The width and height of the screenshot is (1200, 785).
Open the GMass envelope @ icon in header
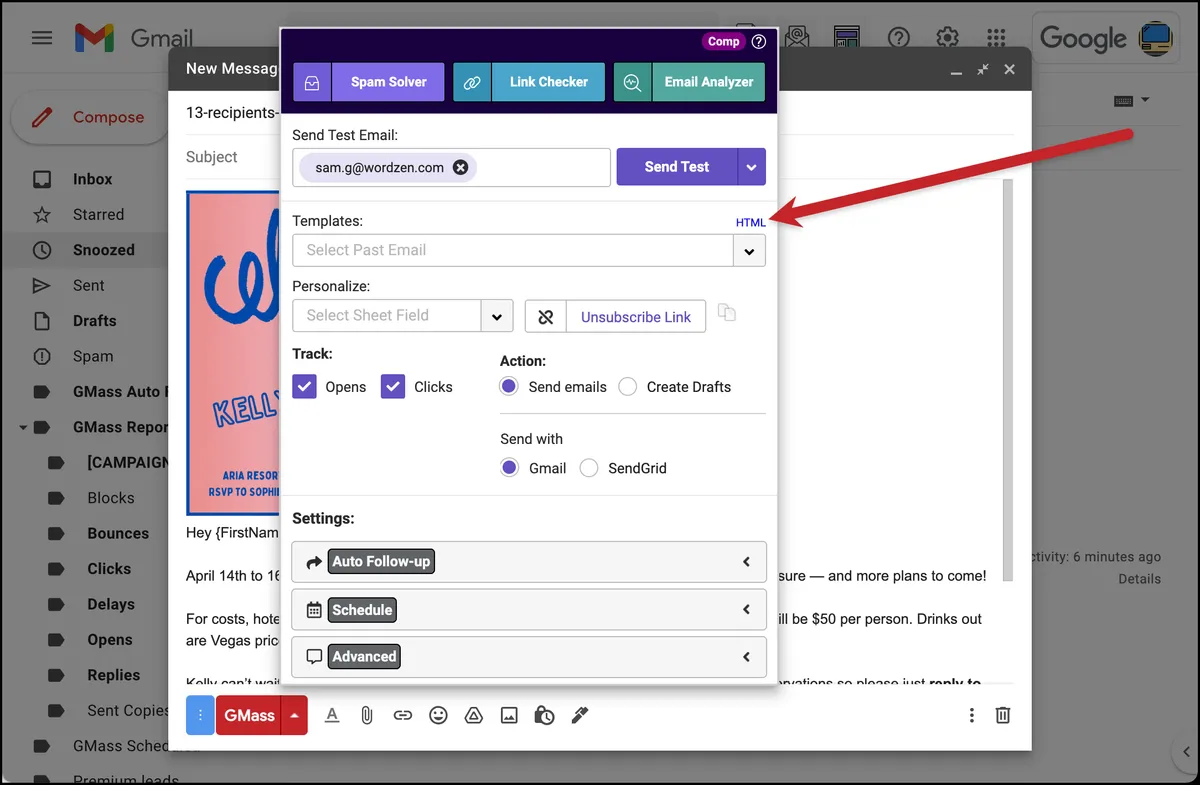(x=797, y=38)
